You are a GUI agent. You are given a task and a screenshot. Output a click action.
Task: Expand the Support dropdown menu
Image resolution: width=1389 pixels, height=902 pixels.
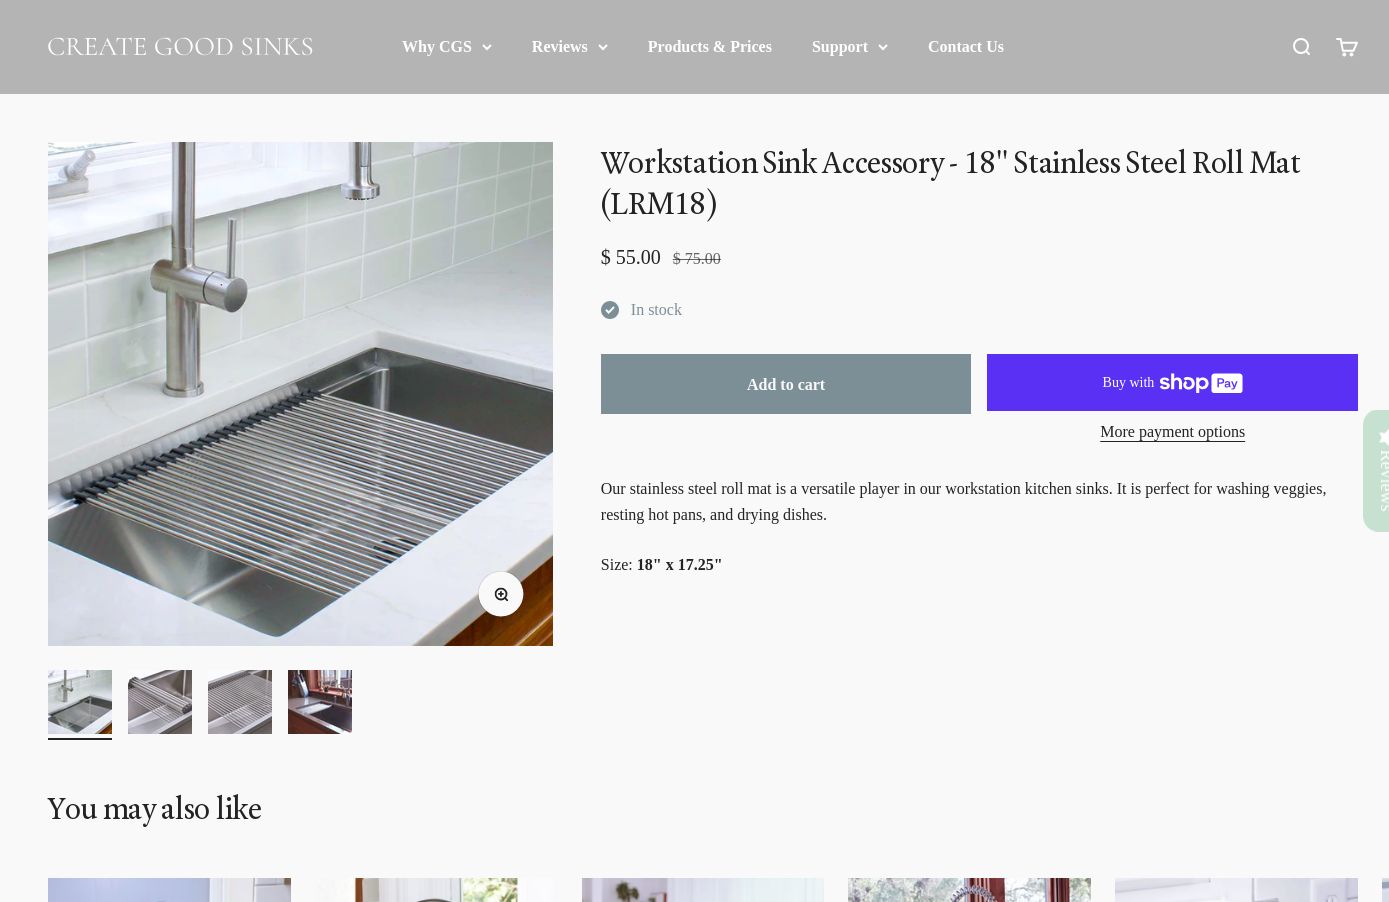pyautogui.click(x=849, y=47)
